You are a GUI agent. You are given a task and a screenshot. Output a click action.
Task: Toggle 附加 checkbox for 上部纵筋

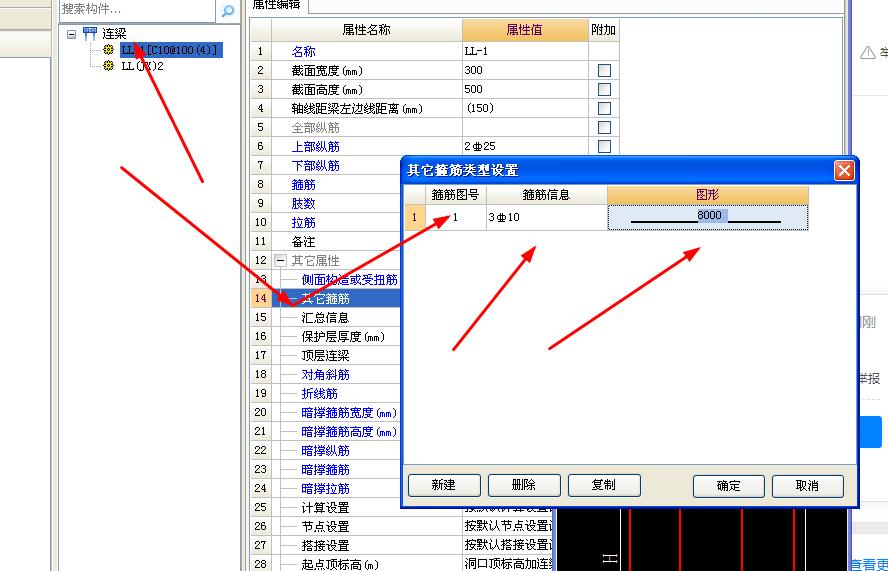coord(604,146)
